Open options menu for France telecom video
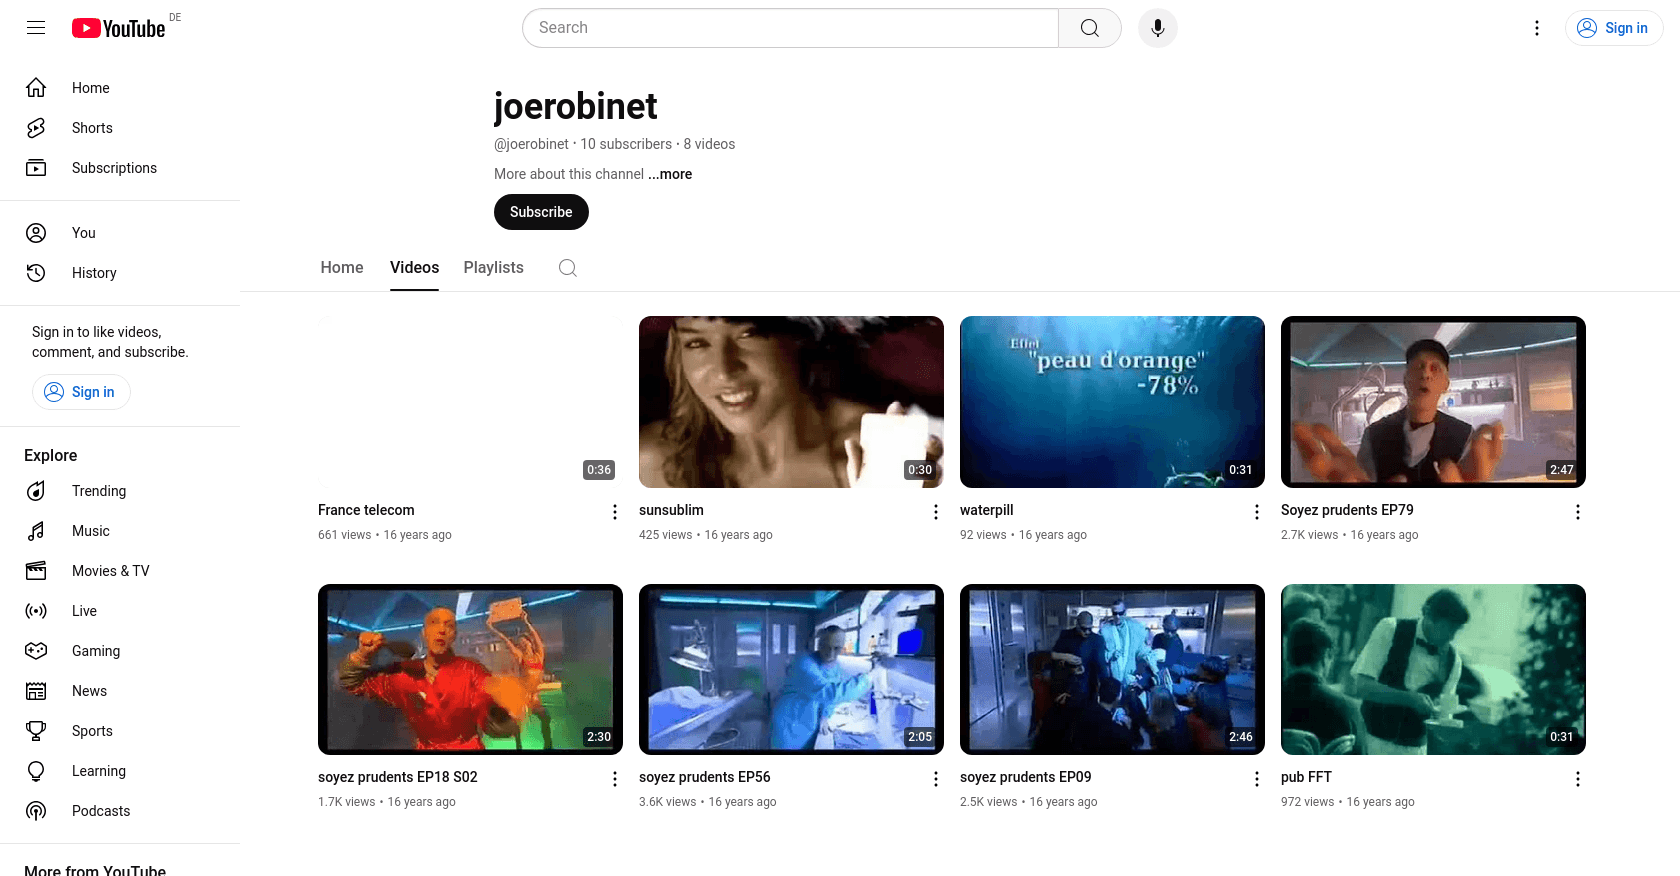The image size is (1680, 876). (x=615, y=512)
